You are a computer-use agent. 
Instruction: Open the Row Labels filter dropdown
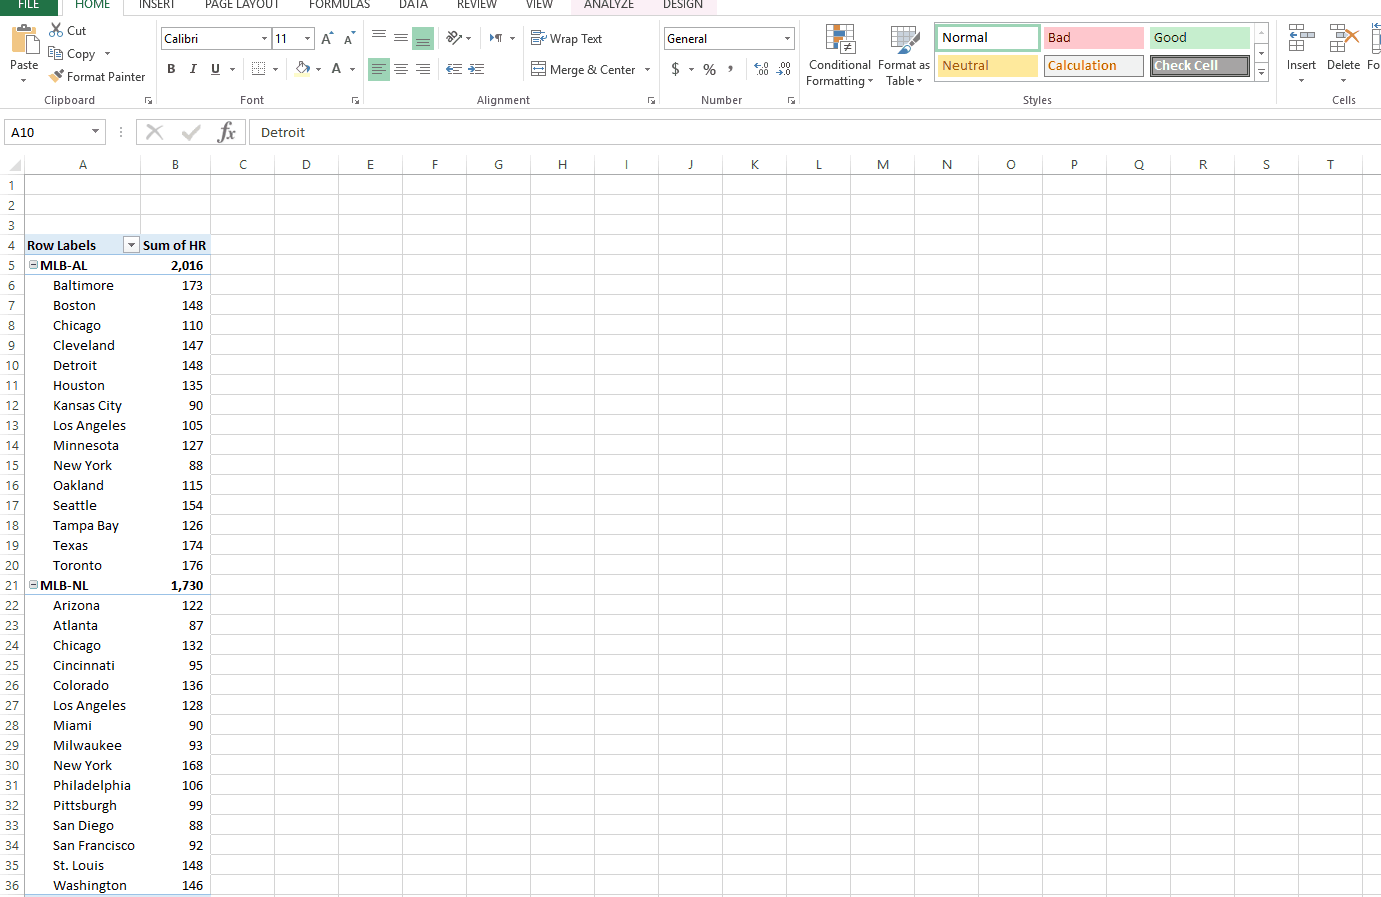pyautogui.click(x=131, y=244)
